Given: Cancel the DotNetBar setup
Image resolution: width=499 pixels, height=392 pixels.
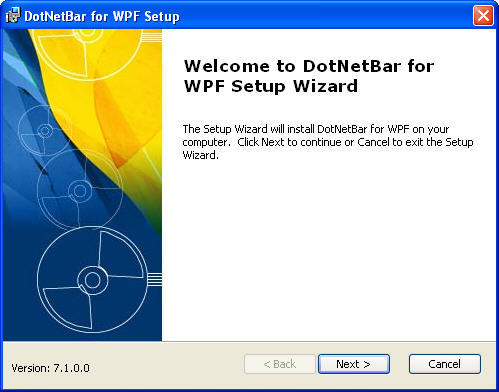Looking at the screenshot, I should [445, 364].
